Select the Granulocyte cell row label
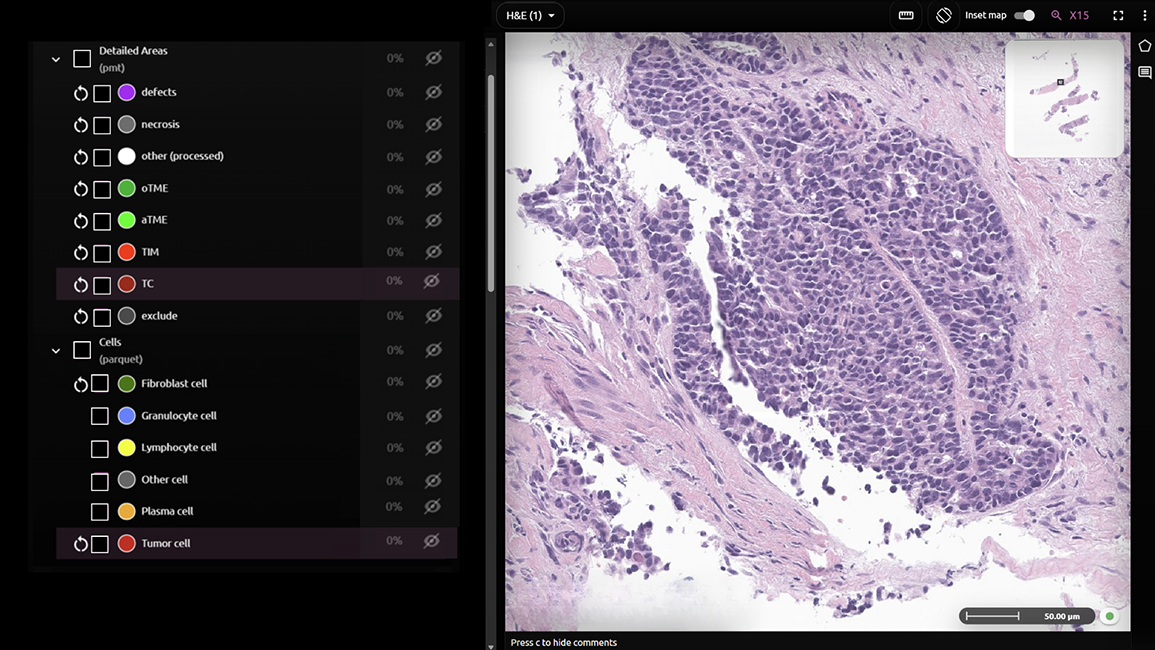Viewport: 1155px width, 650px height. click(x=179, y=416)
